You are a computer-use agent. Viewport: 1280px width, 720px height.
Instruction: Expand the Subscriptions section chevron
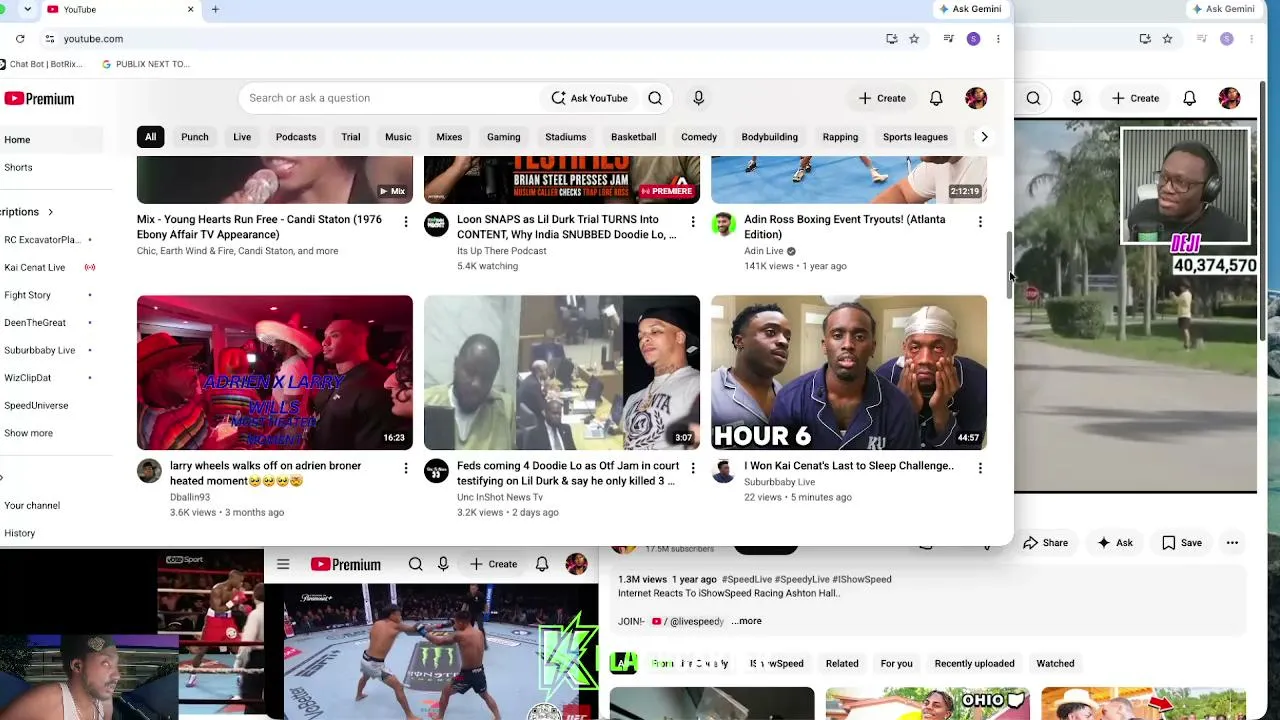[x=50, y=212]
